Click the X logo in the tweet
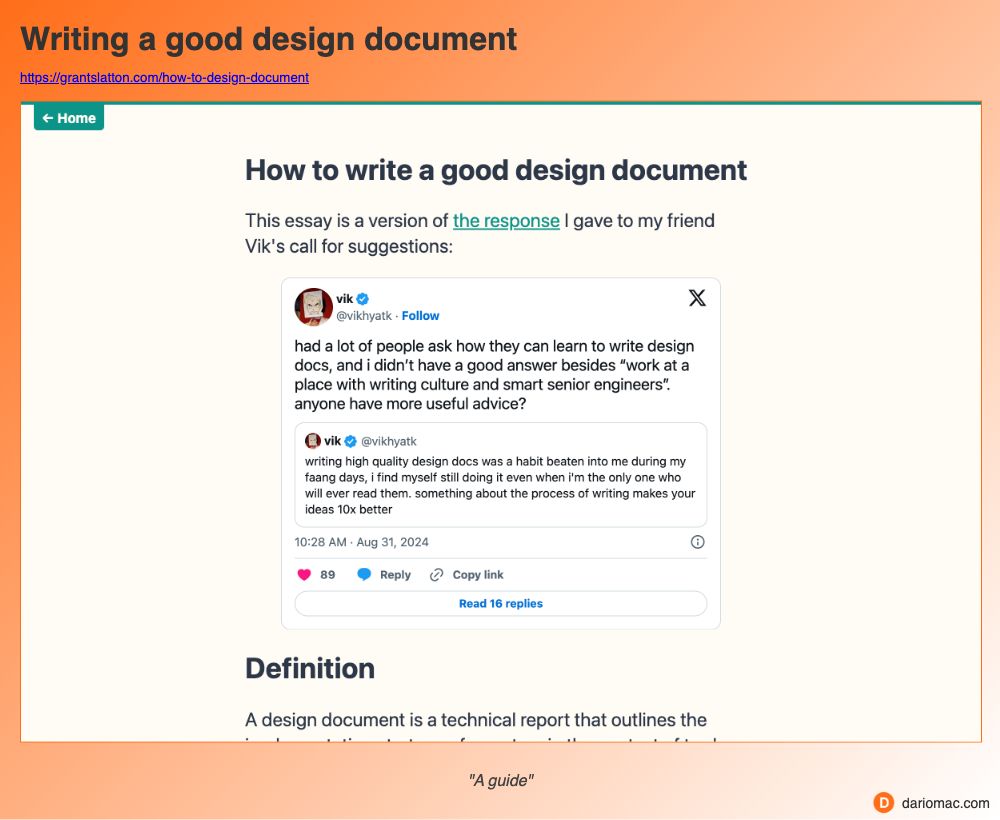1000x820 pixels. (x=697, y=298)
